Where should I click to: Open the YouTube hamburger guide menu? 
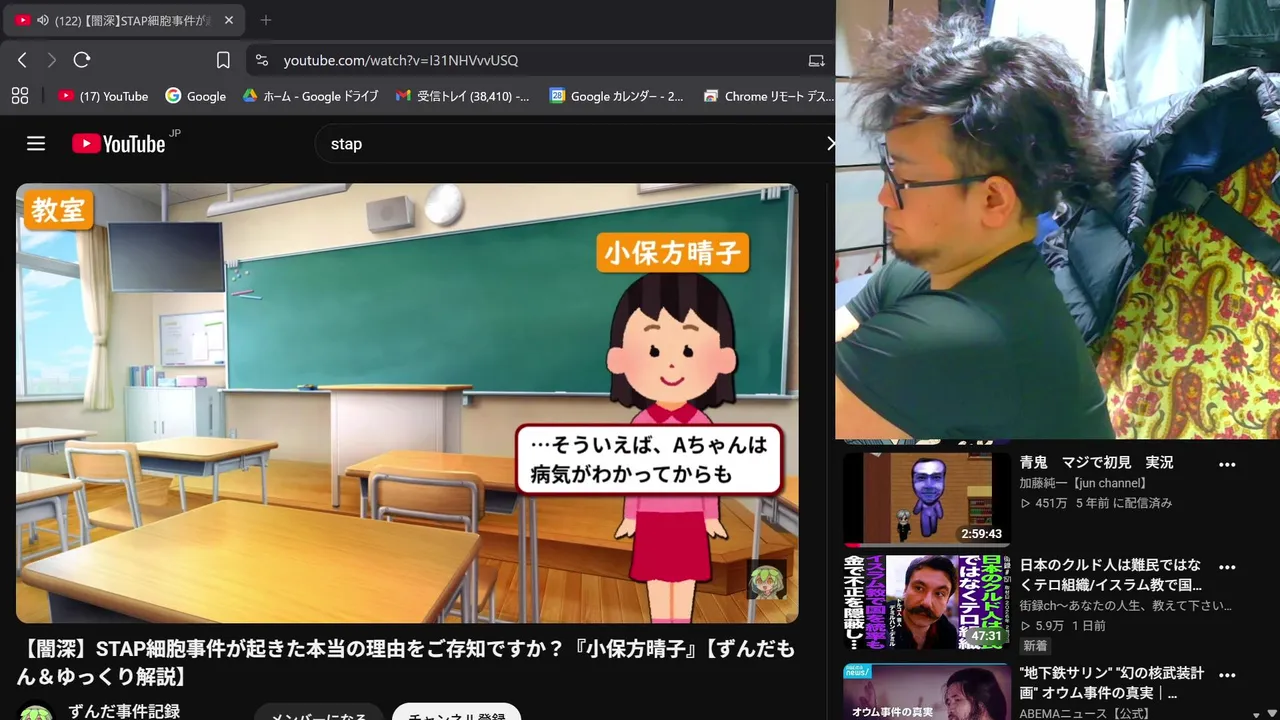36,144
